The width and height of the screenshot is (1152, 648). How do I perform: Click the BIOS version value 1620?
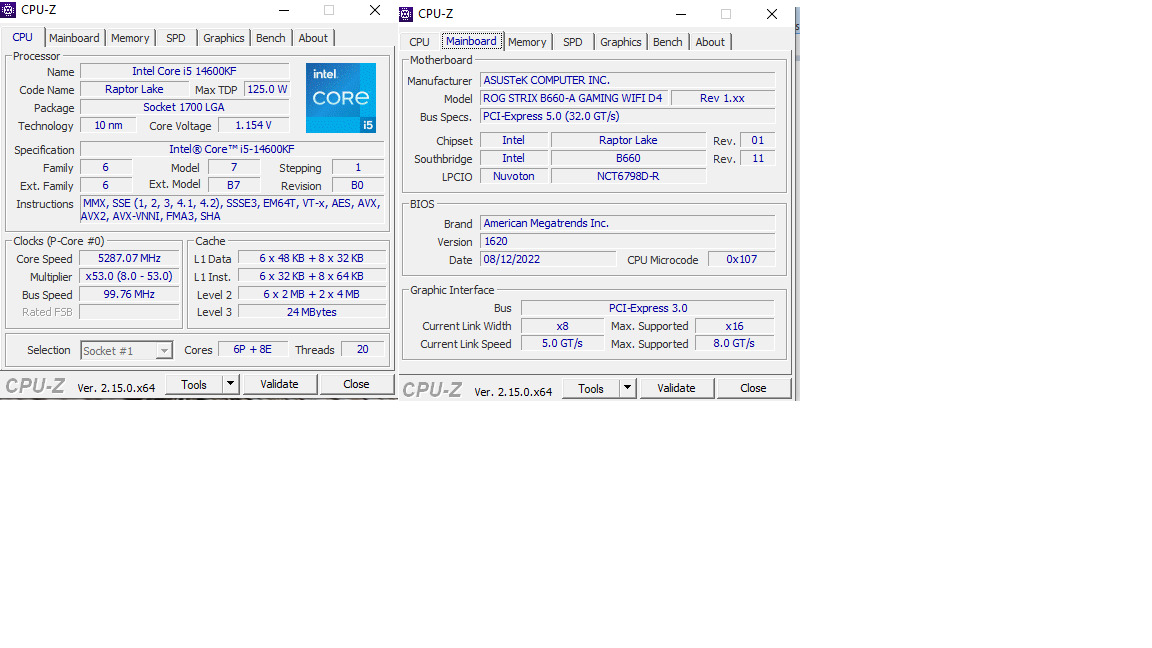[627, 241]
